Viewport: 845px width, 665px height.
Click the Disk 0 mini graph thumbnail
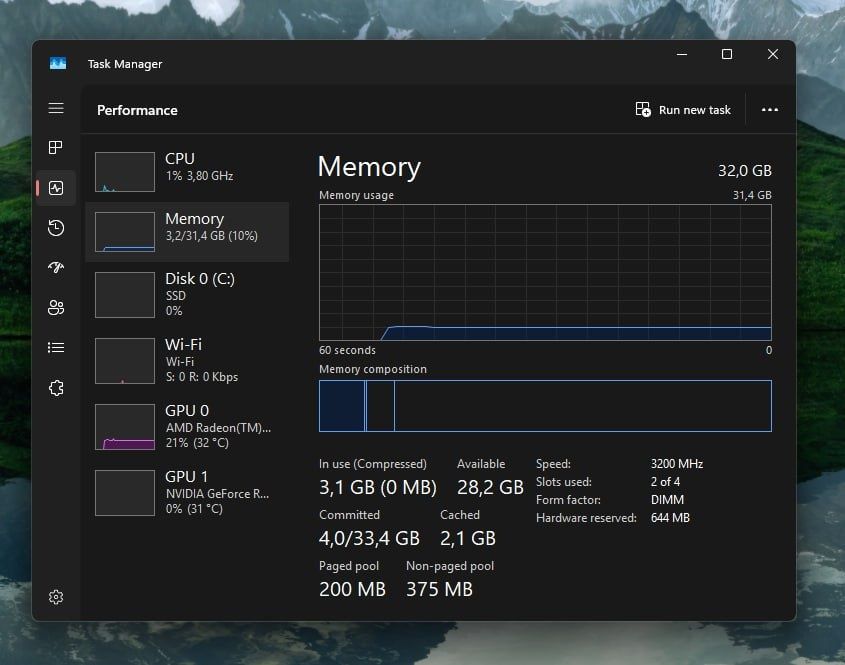tap(125, 295)
